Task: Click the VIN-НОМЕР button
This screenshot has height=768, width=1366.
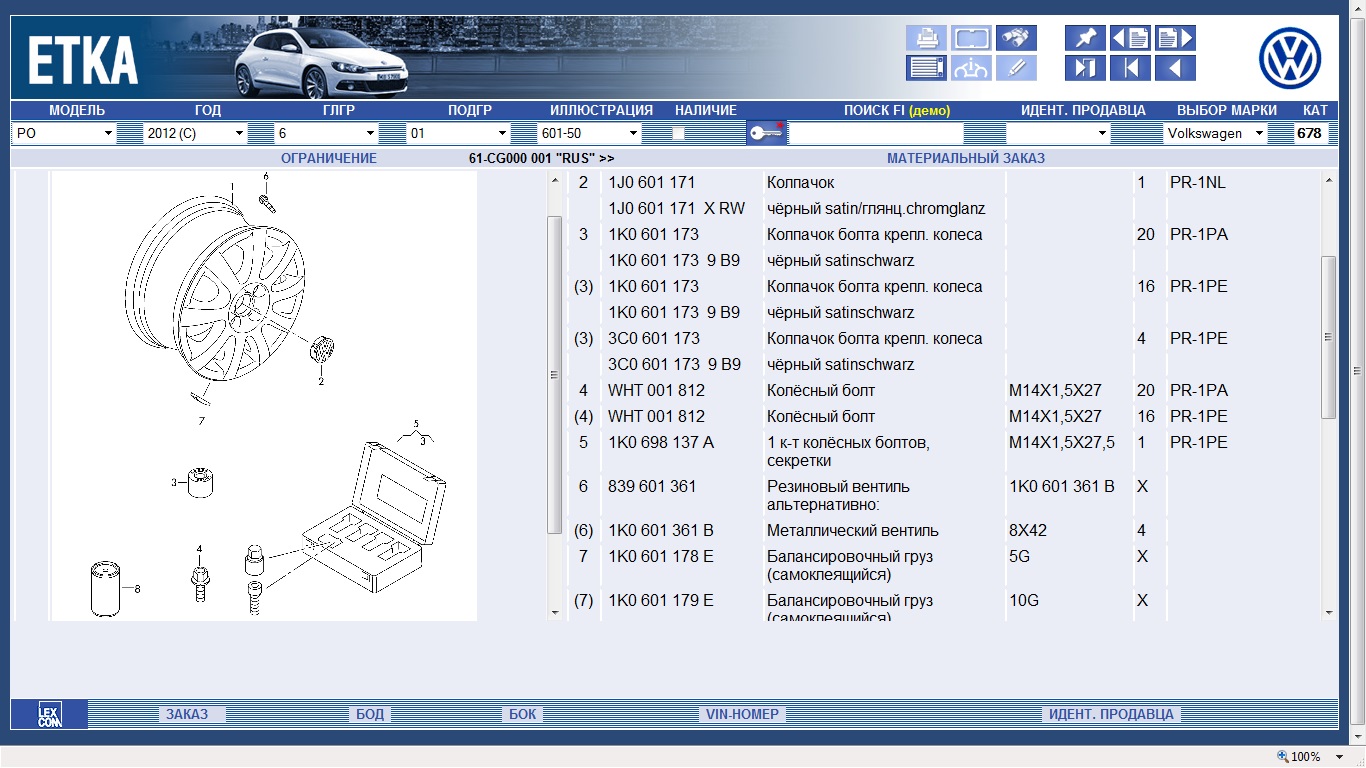Action: pyautogui.click(x=742, y=714)
